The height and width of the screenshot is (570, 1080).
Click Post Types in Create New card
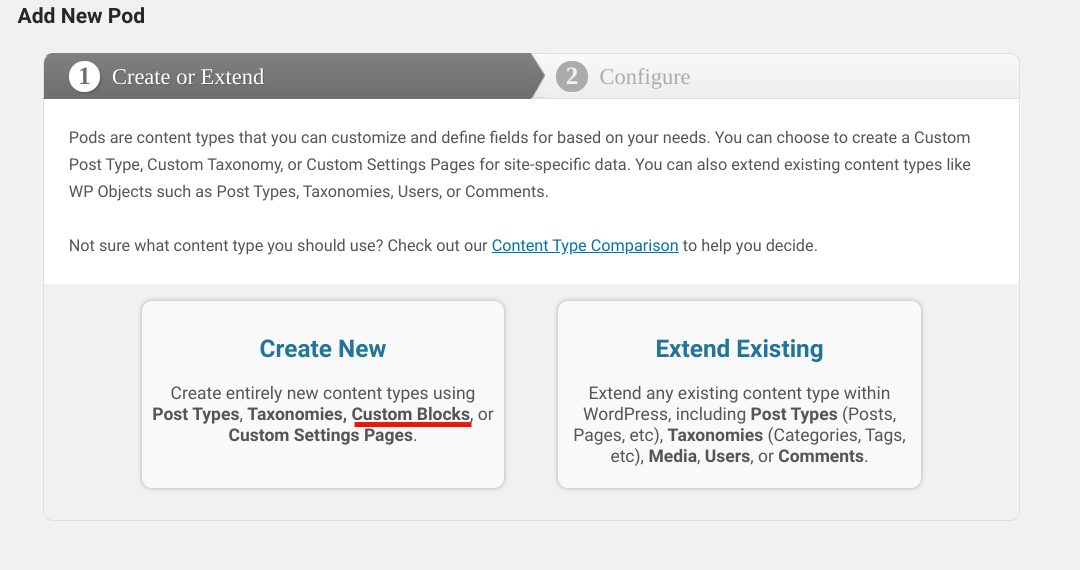click(x=196, y=414)
